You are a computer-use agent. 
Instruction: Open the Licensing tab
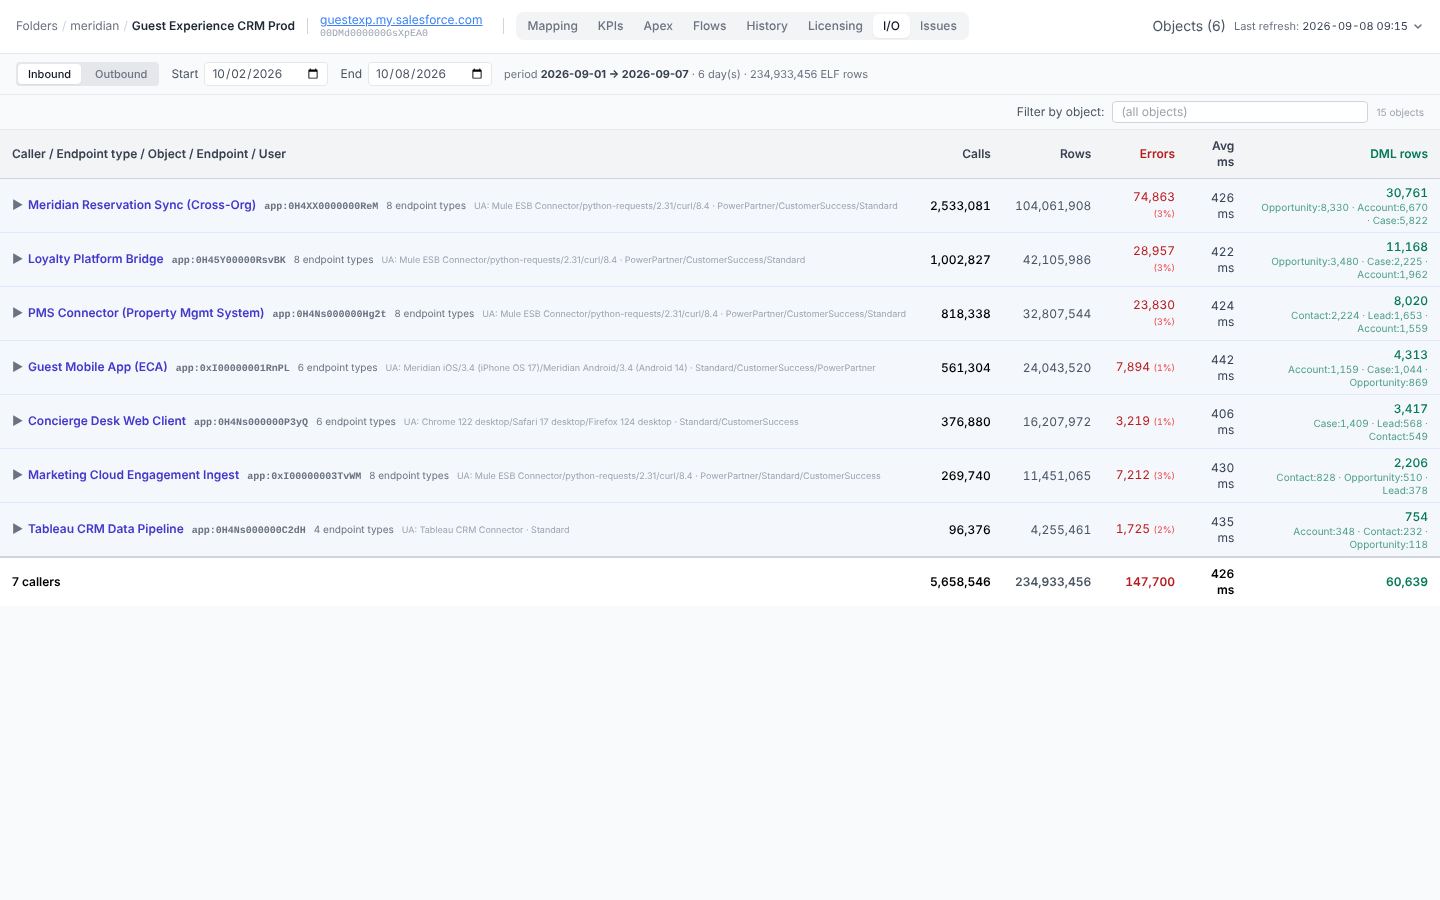pyautogui.click(x=835, y=26)
